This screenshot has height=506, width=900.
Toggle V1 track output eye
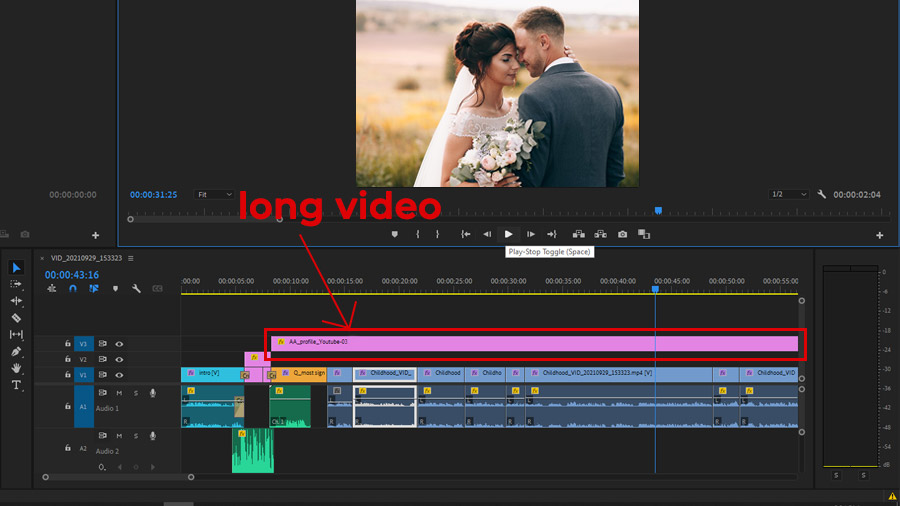pos(119,375)
